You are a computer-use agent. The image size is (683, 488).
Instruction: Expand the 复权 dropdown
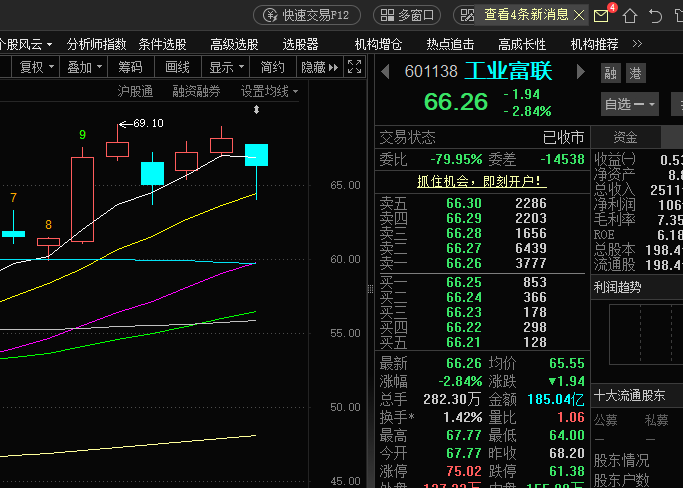(x=37, y=67)
